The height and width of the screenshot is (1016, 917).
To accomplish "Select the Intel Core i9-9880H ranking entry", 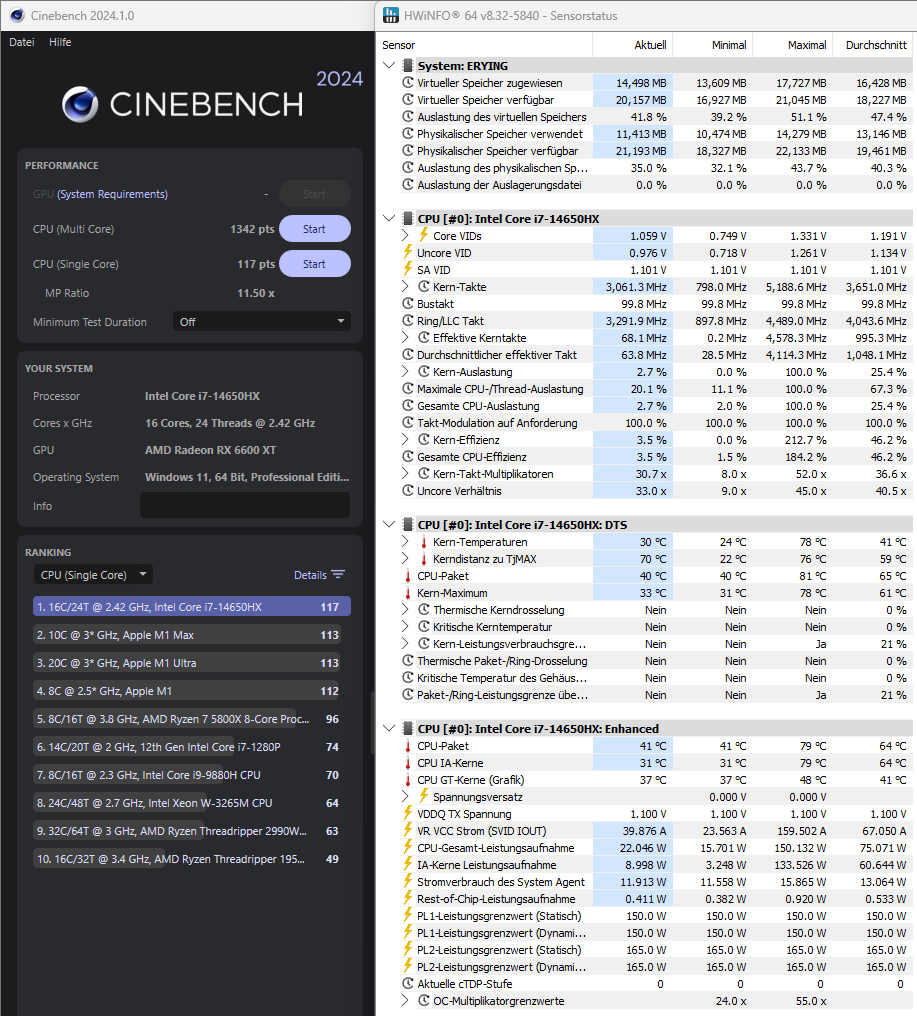I will pos(192,775).
